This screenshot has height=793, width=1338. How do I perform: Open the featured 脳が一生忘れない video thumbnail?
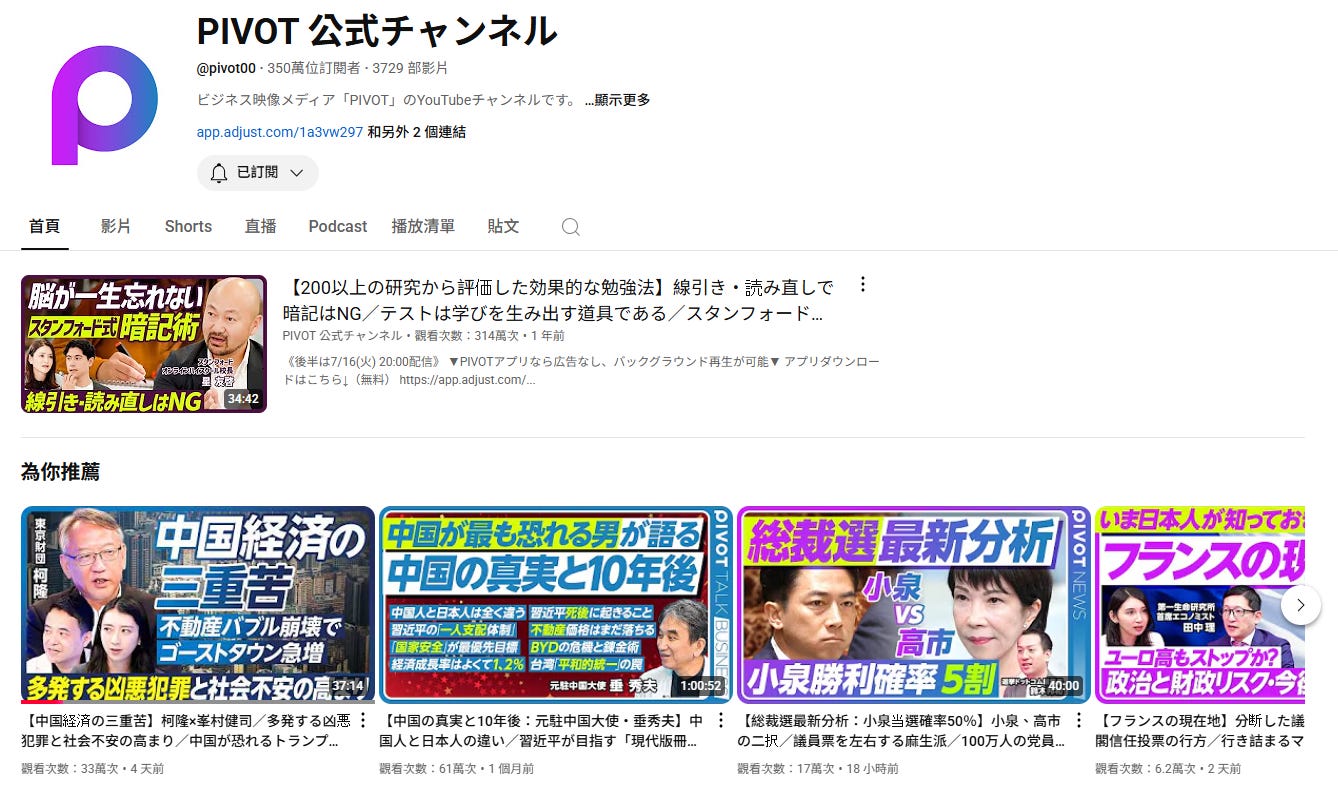coord(144,344)
